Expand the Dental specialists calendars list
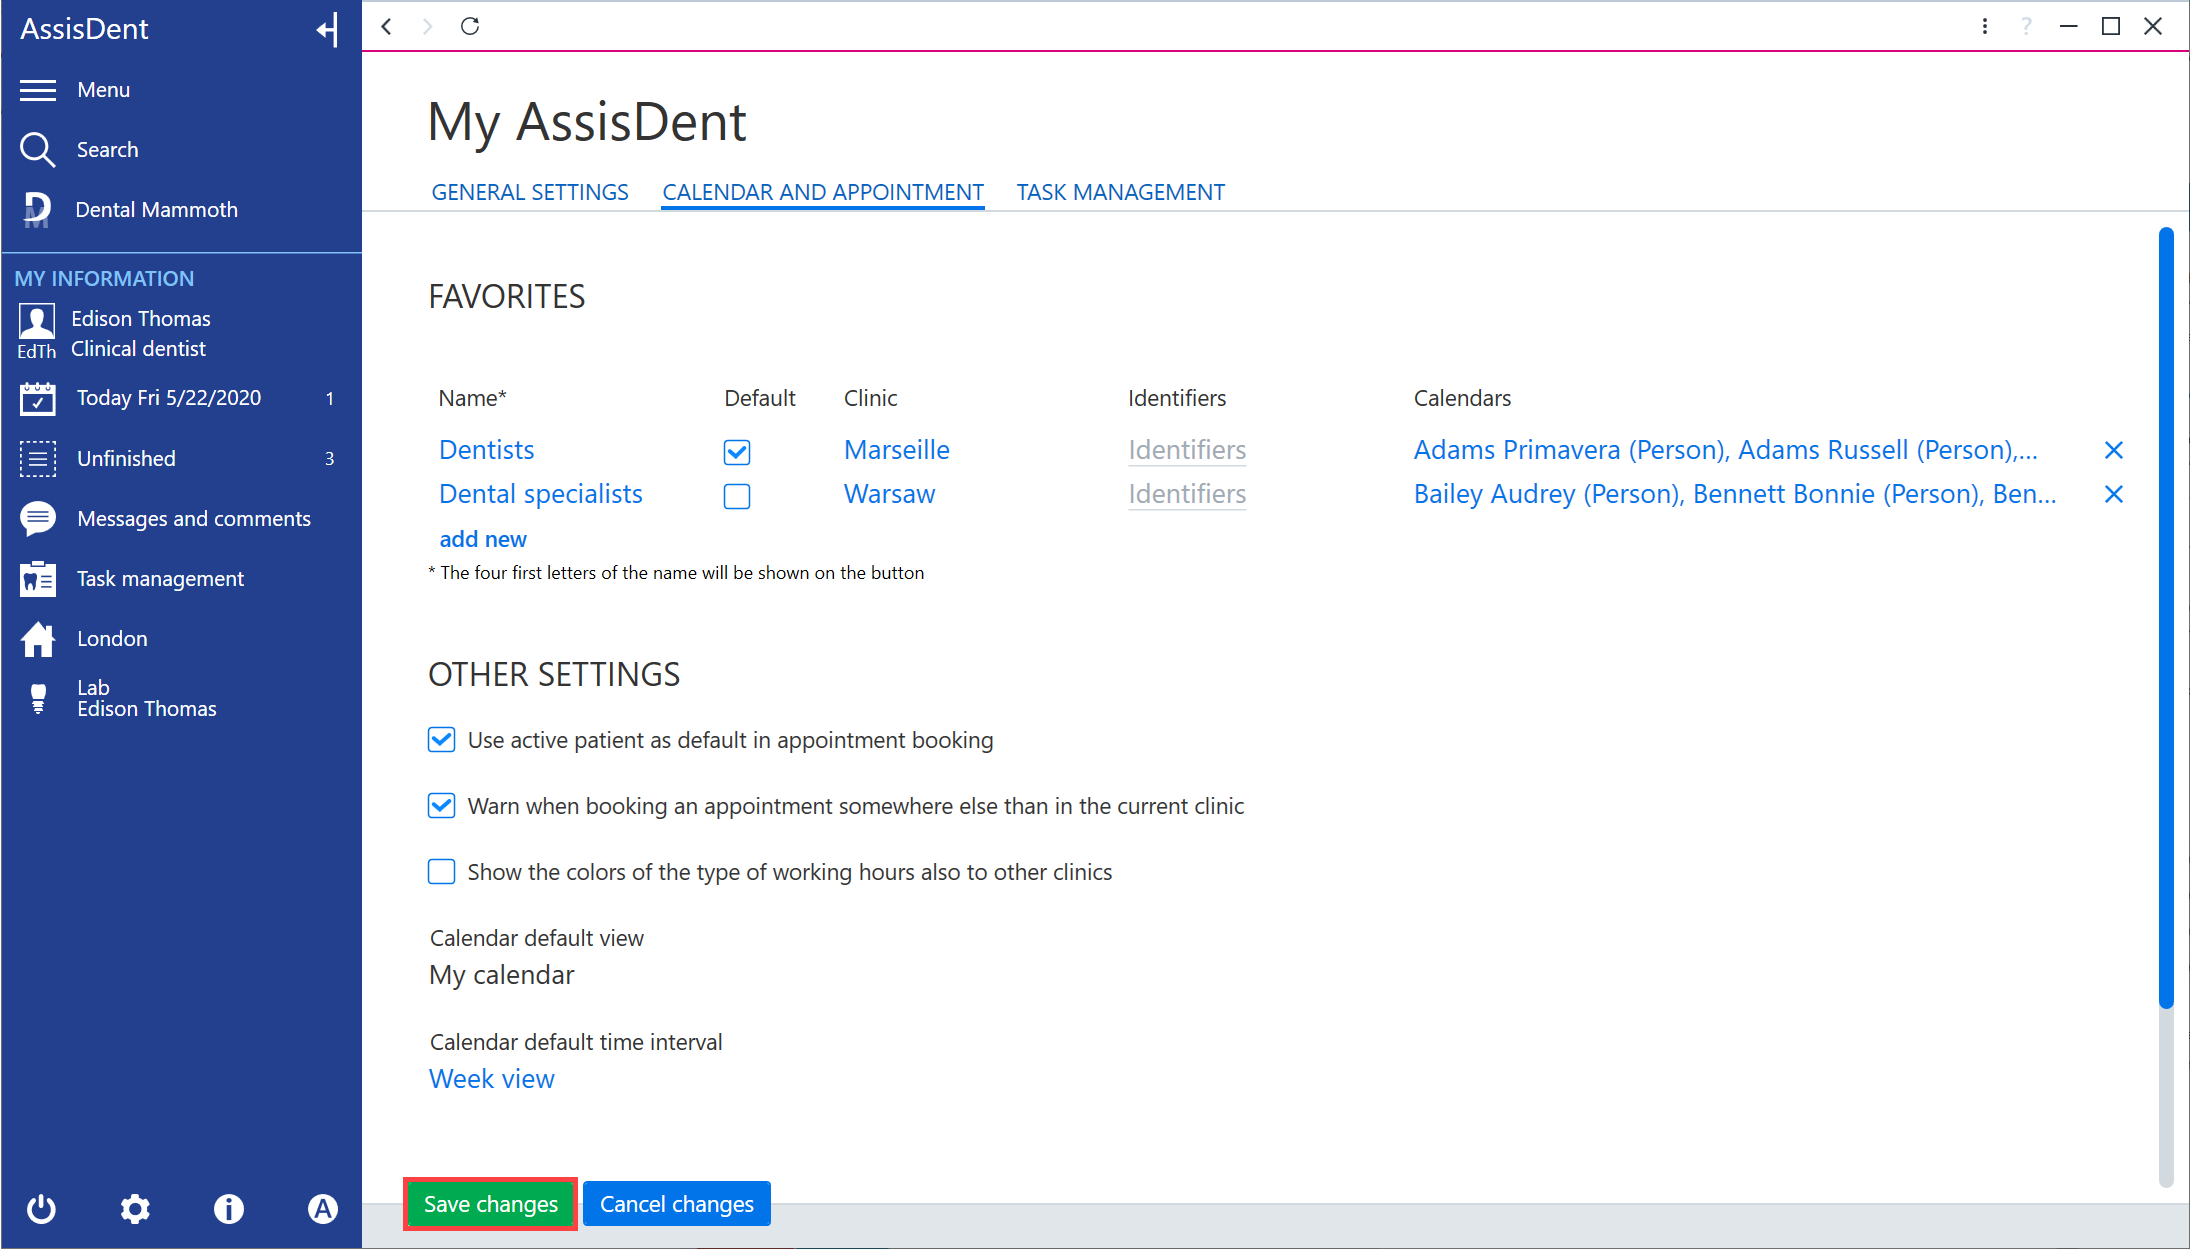The image size is (2190, 1249). (1735, 494)
